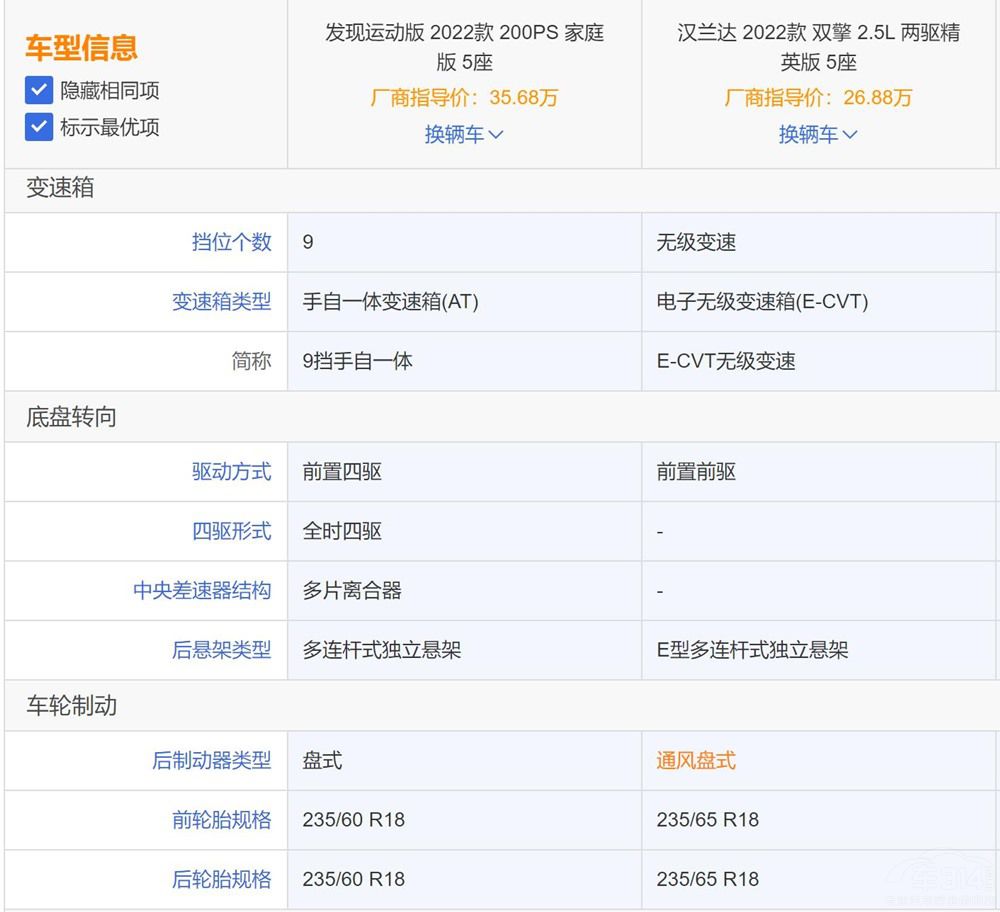Click the 四驱形式 parameter link
The height and width of the screenshot is (912, 1000).
(231, 531)
